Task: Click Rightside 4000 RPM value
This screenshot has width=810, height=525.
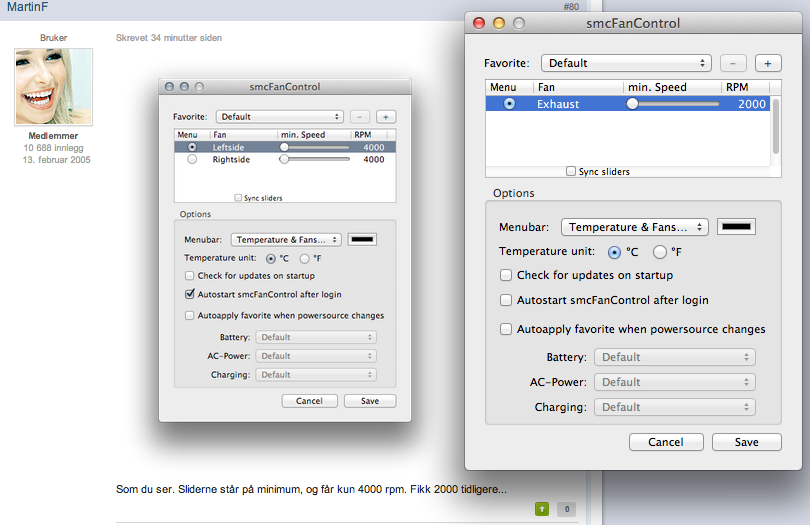Action: 373,159
